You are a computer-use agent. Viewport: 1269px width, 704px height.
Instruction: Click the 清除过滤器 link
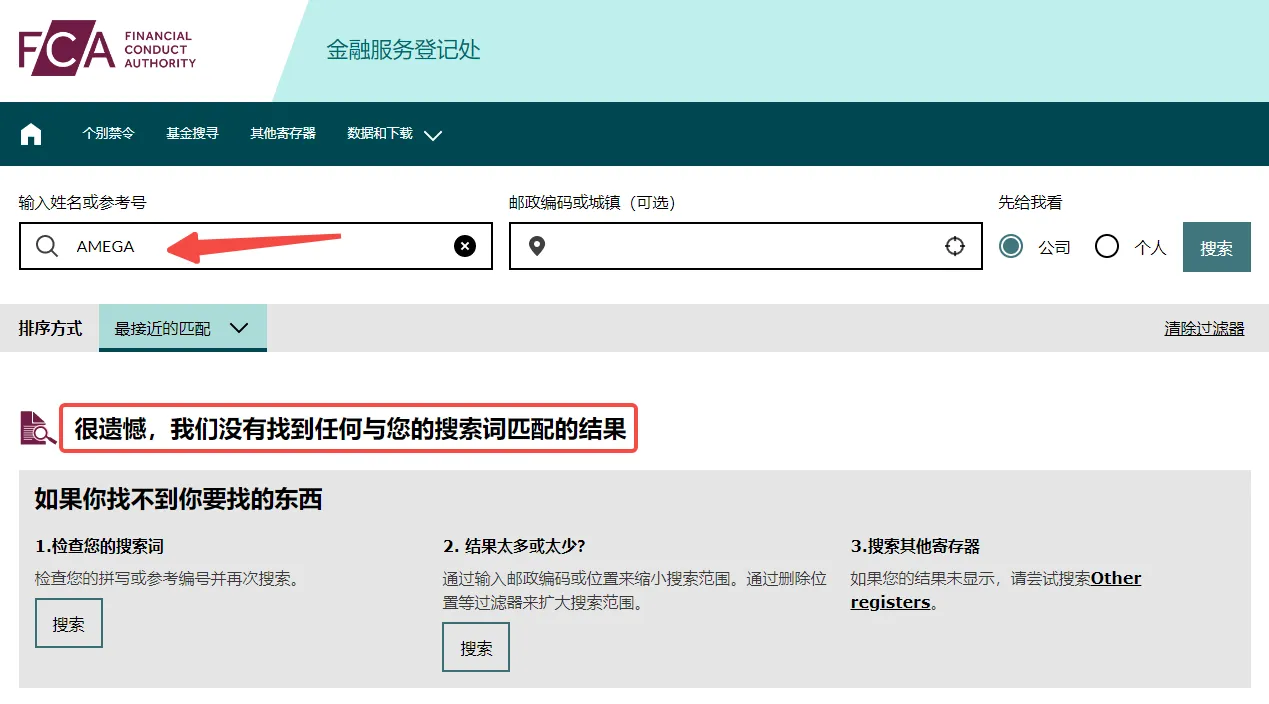(x=1204, y=328)
